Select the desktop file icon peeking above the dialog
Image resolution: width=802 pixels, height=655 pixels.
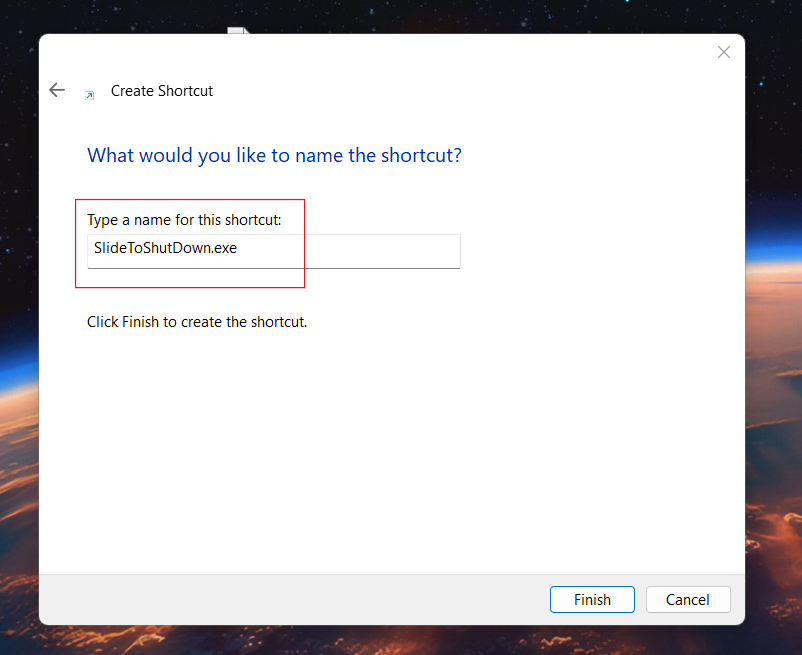pyautogui.click(x=237, y=30)
